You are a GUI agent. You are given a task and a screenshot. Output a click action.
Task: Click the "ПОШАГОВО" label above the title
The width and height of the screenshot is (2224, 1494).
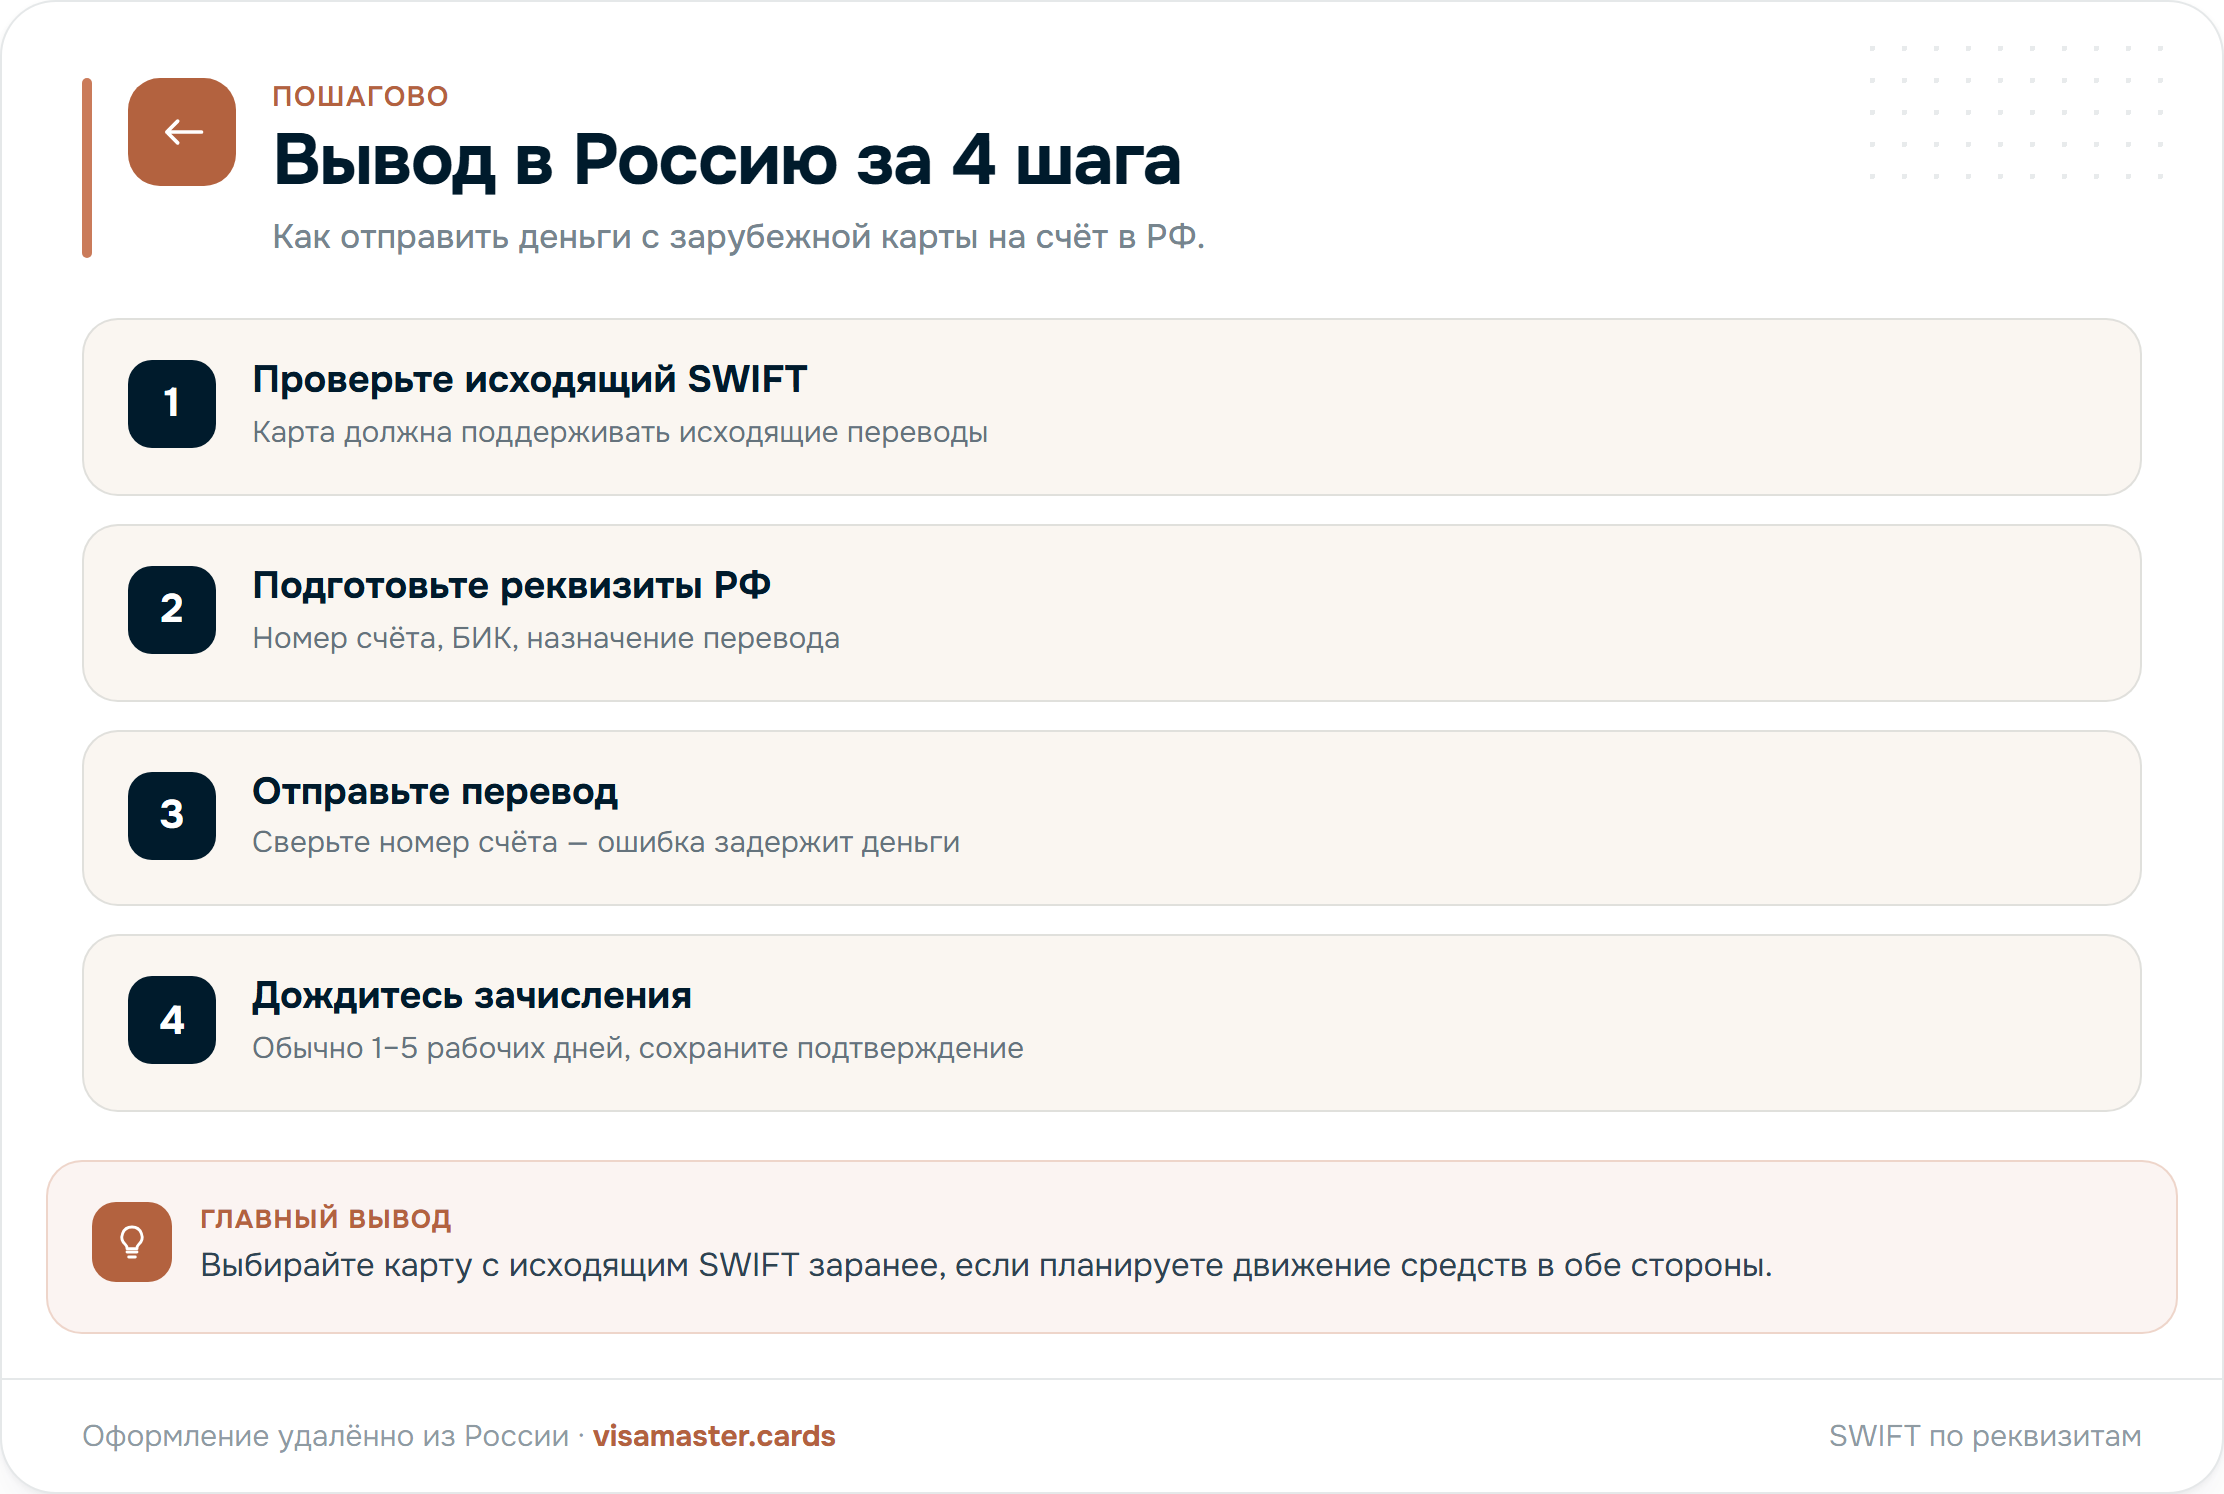click(x=361, y=96)
